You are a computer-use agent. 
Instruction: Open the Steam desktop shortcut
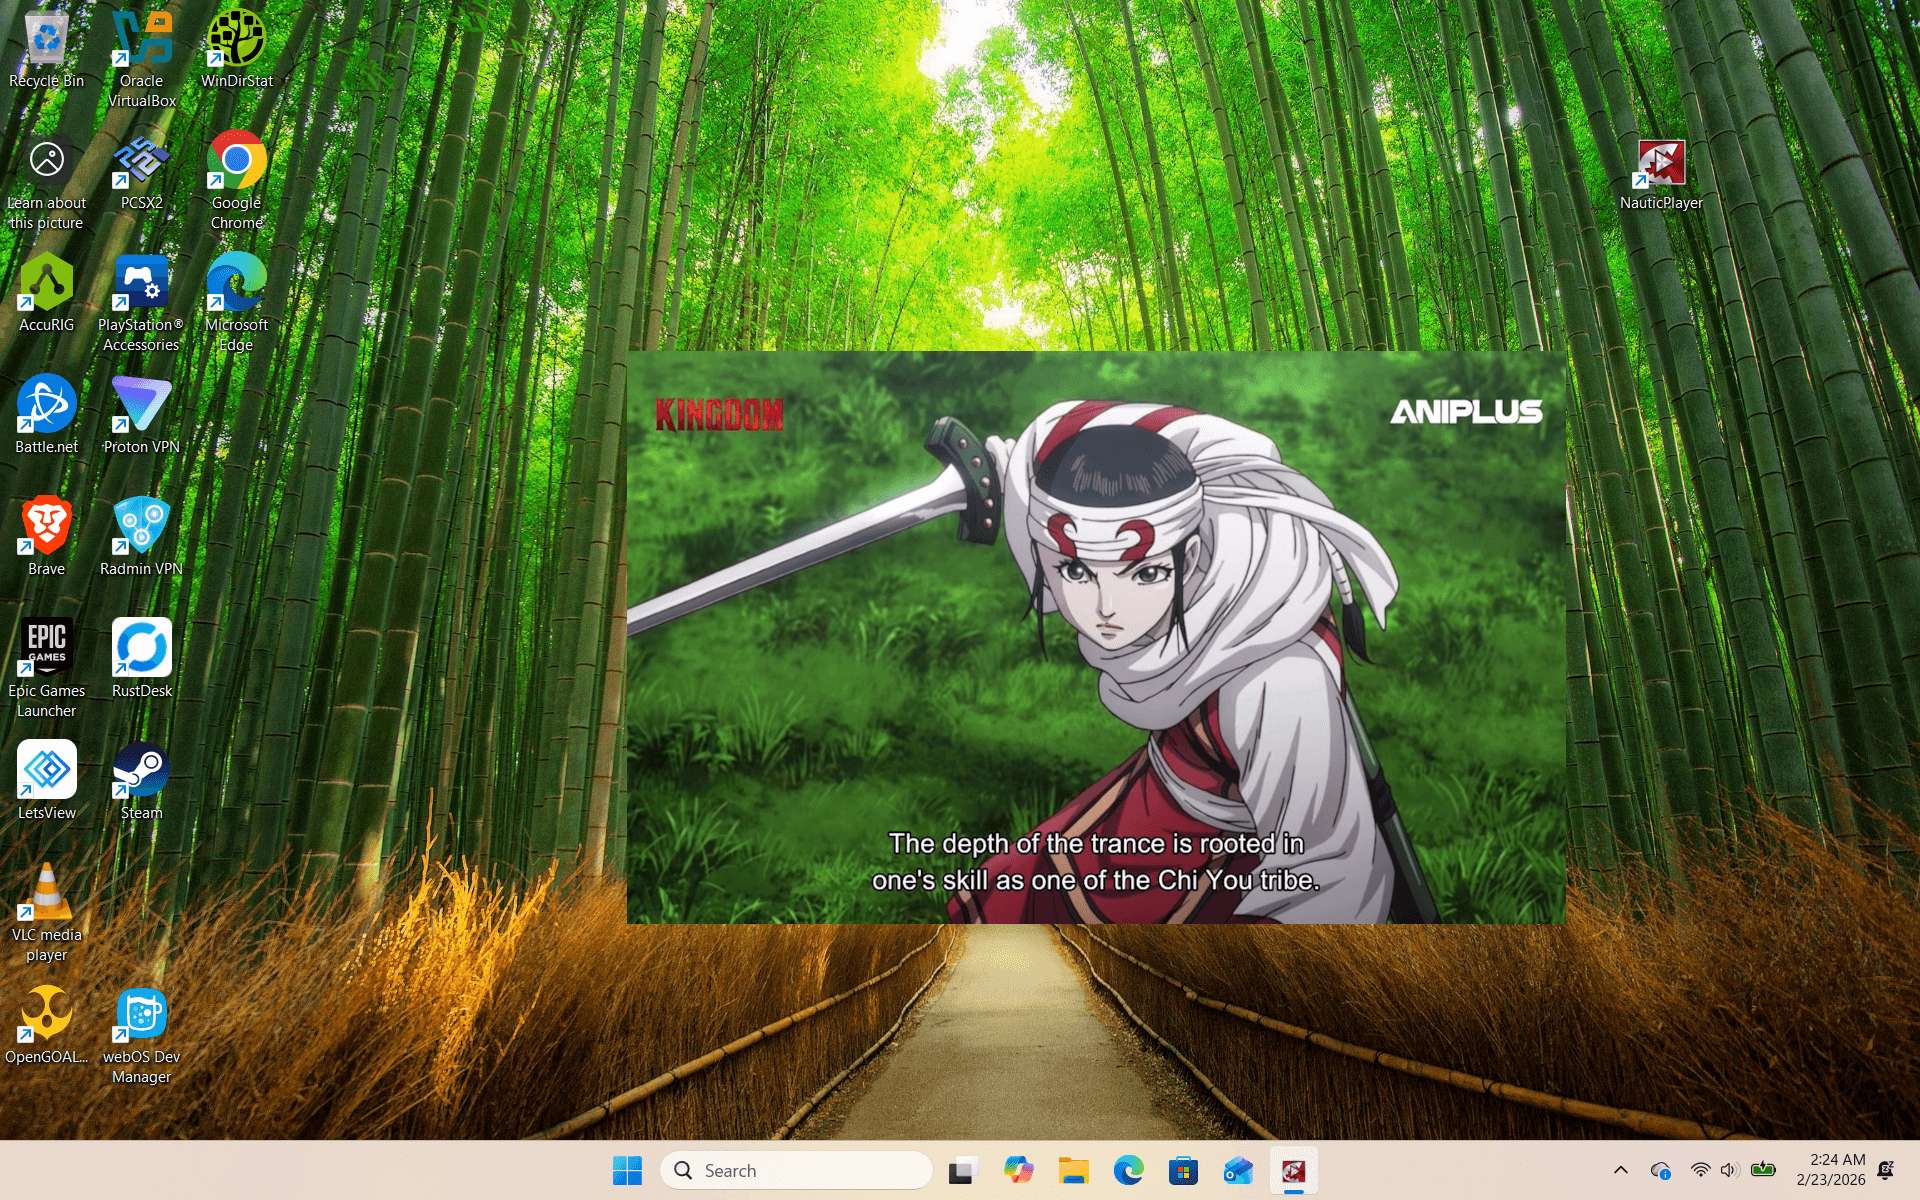[141, 772]
